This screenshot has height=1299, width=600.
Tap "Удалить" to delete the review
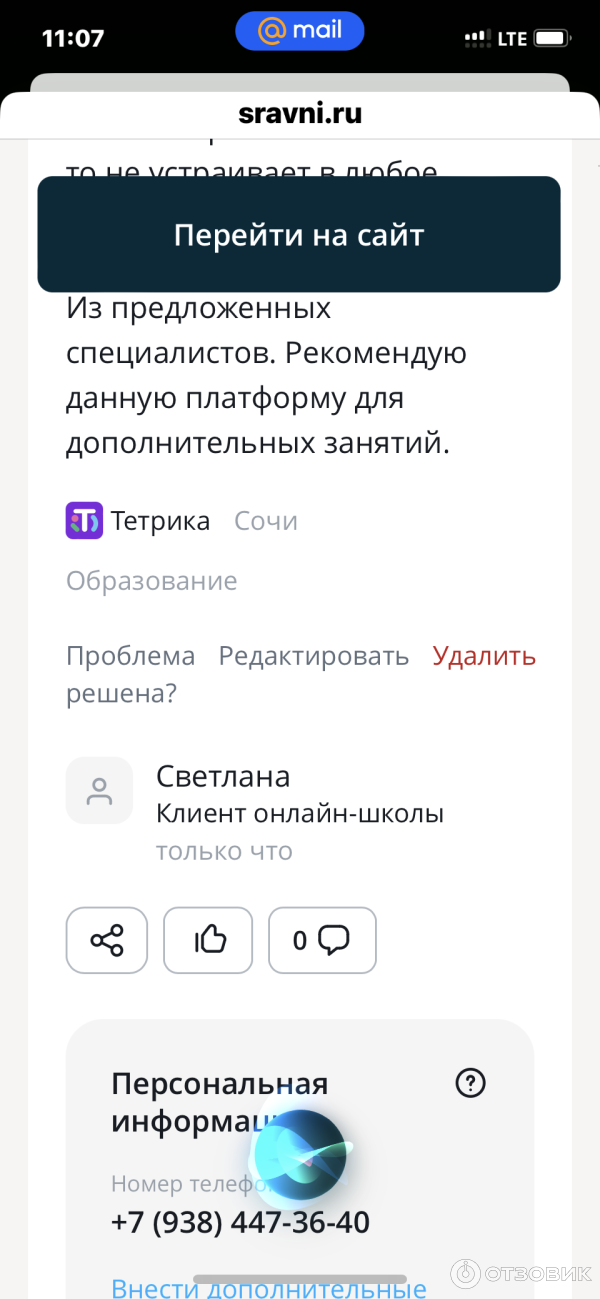[x=484, y=656]
